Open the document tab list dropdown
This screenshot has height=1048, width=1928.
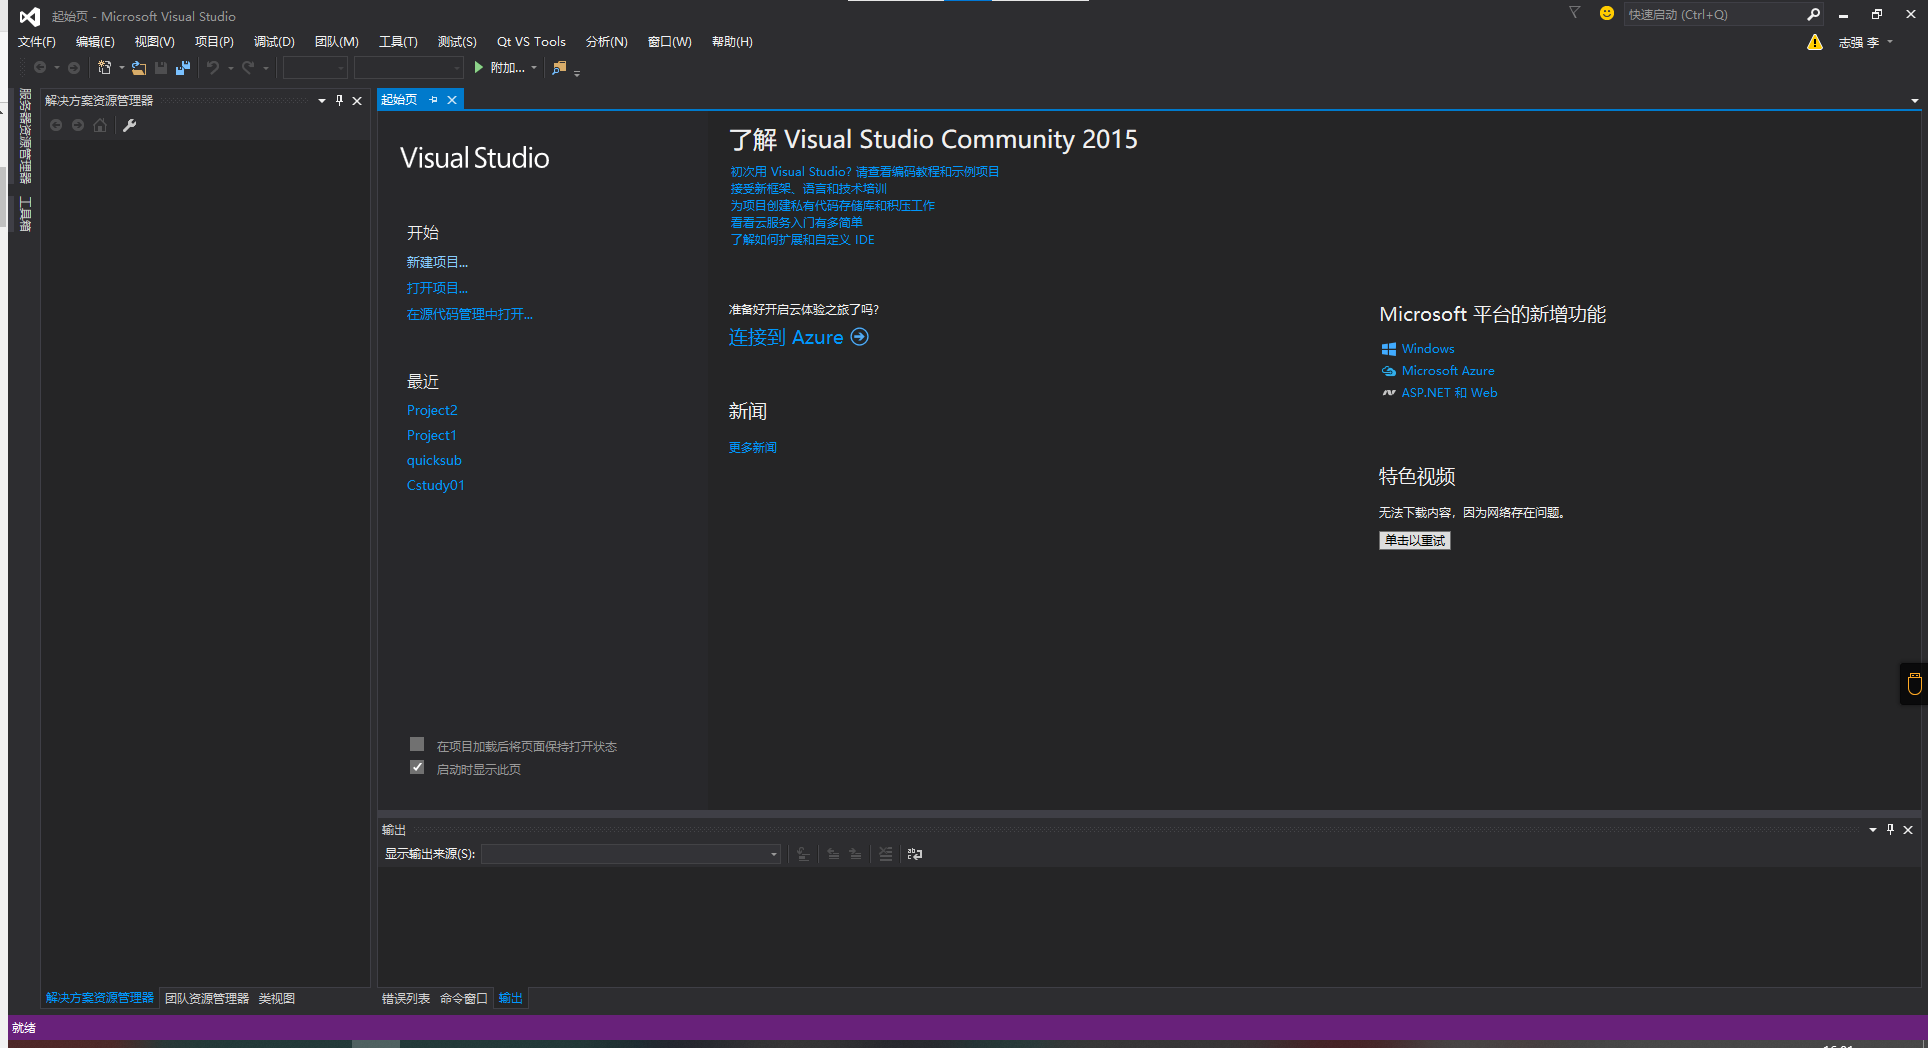1915,100
